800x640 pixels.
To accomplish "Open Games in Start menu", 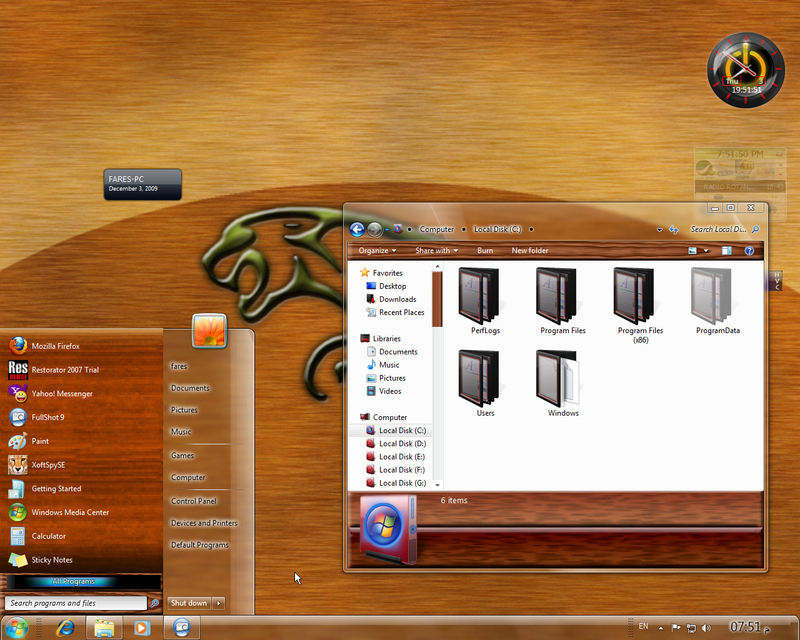I will click(182, 455).
